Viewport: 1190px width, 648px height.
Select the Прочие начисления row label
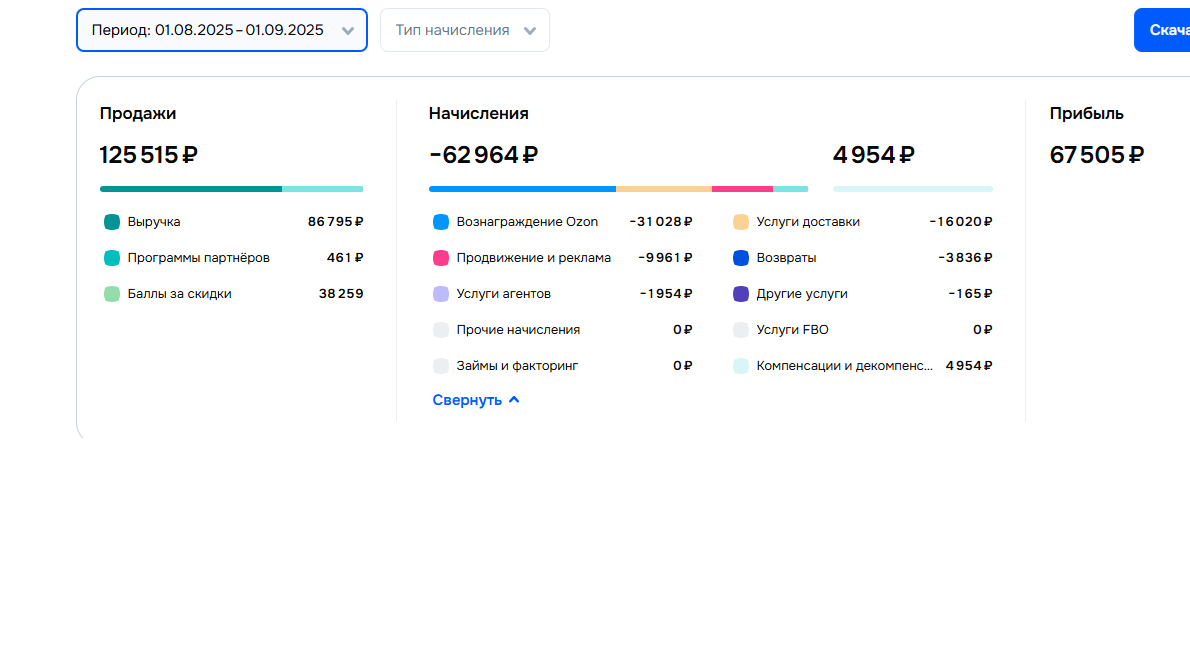point(518,330)
